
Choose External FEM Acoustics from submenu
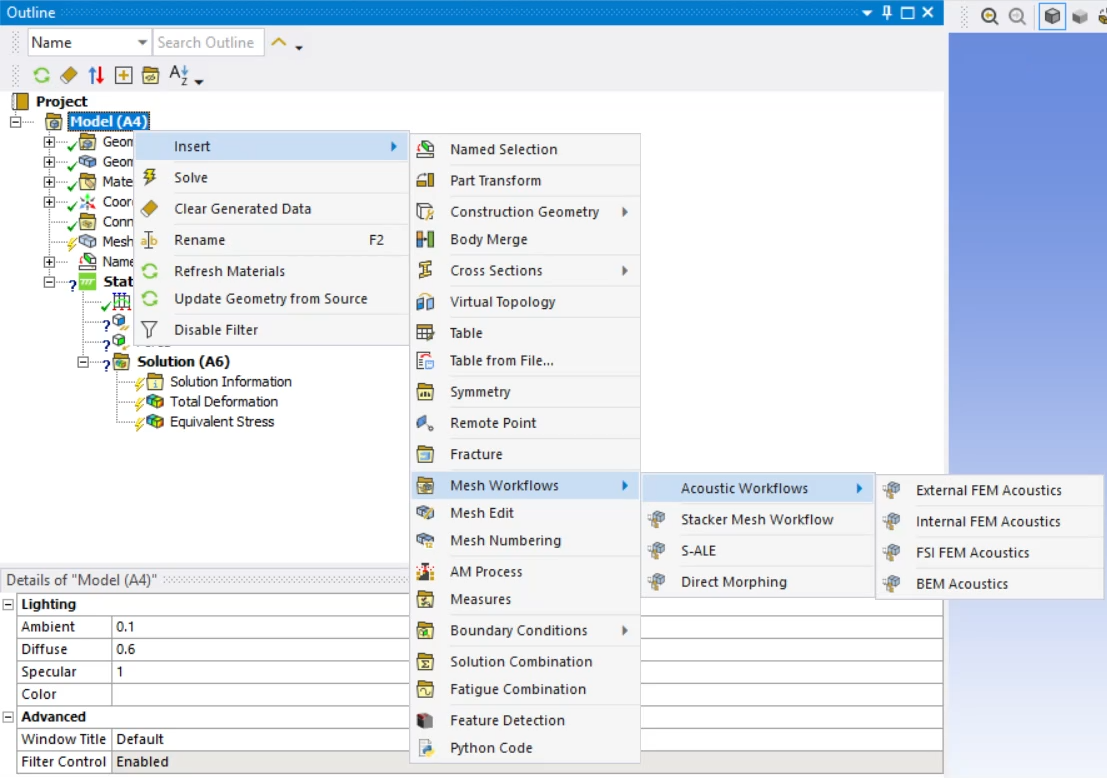[988, 490]
